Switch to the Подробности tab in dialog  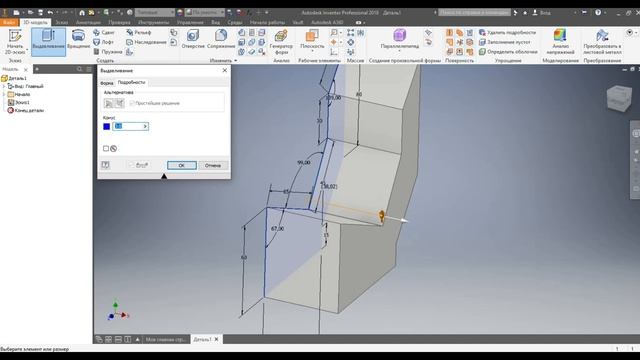click(131, 82)
